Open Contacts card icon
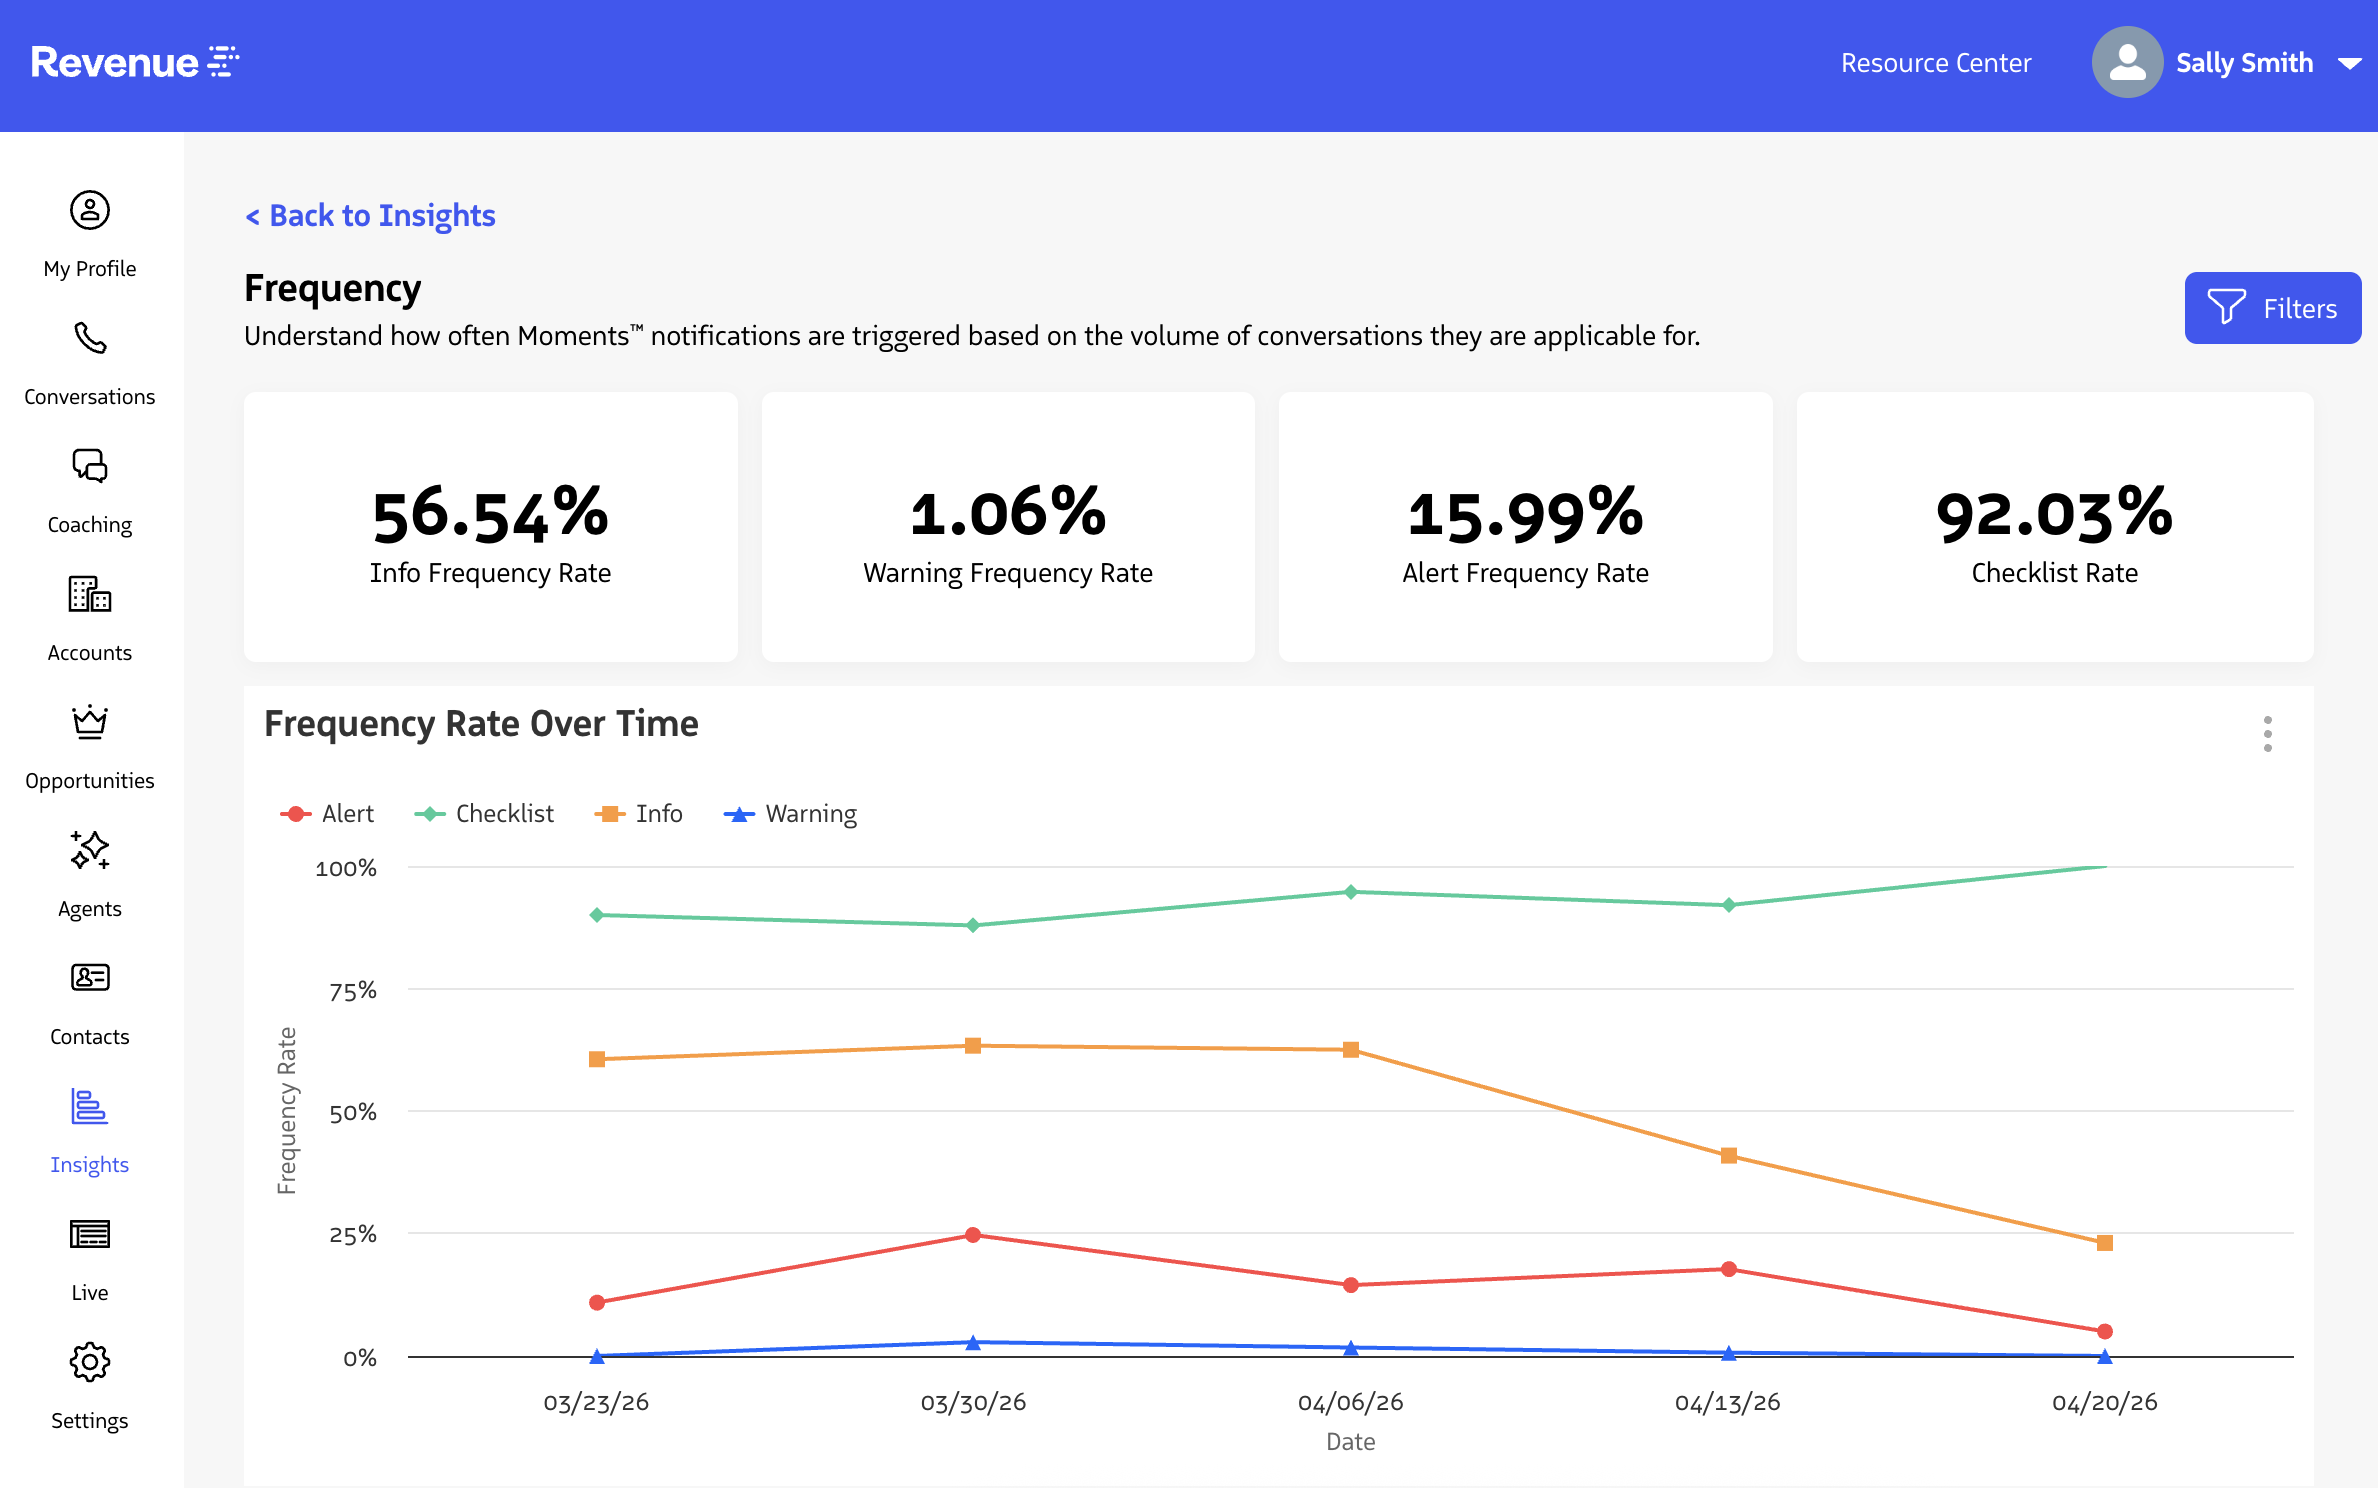Image resolution: width=2378 pixels, height=1488 pixels. (89, 978)
